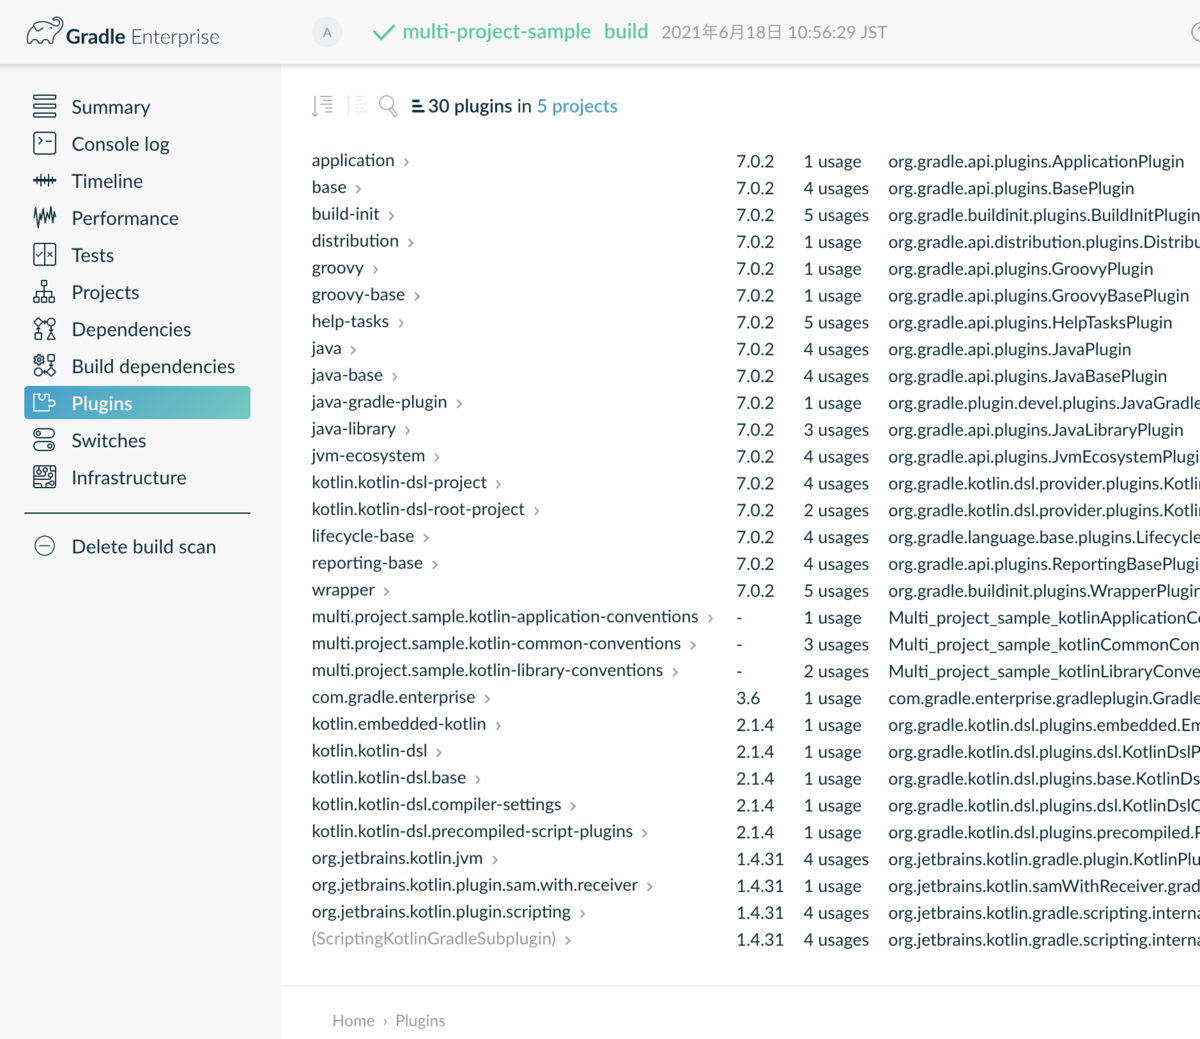1200x1039 pixels.
Task: Click the Gradle Enterprise elephant logo
Action: (44, 33)
